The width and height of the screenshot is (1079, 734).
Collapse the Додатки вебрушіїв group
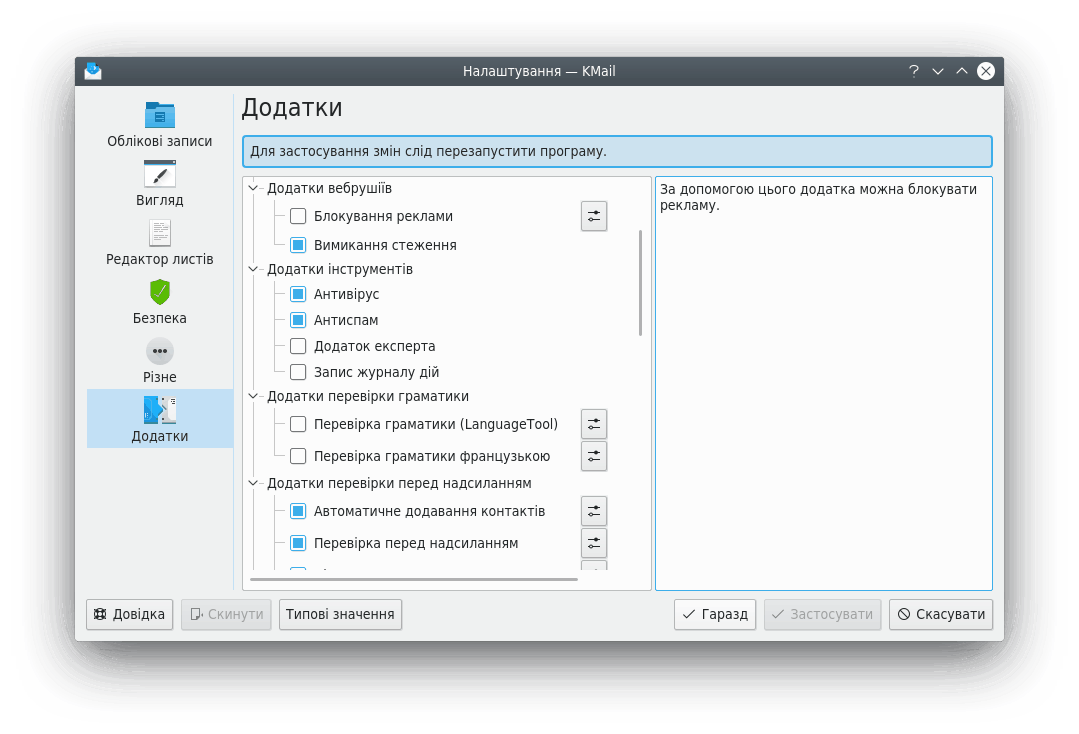pos(253,188)
